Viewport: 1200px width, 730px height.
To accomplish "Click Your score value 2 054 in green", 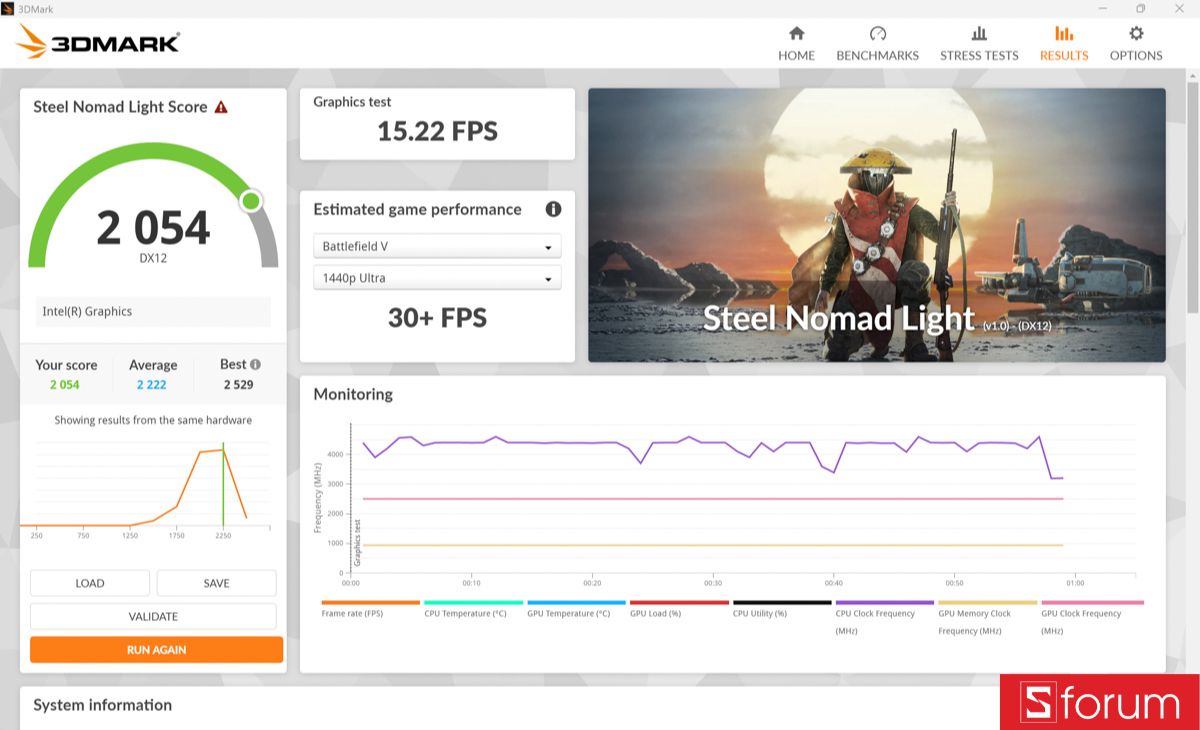I will (x=64, y=385).
